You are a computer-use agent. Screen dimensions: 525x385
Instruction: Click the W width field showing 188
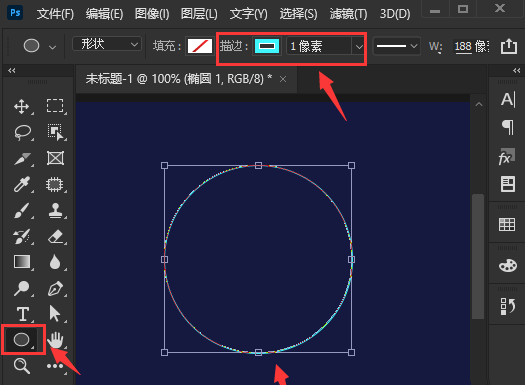click(471, 46)
